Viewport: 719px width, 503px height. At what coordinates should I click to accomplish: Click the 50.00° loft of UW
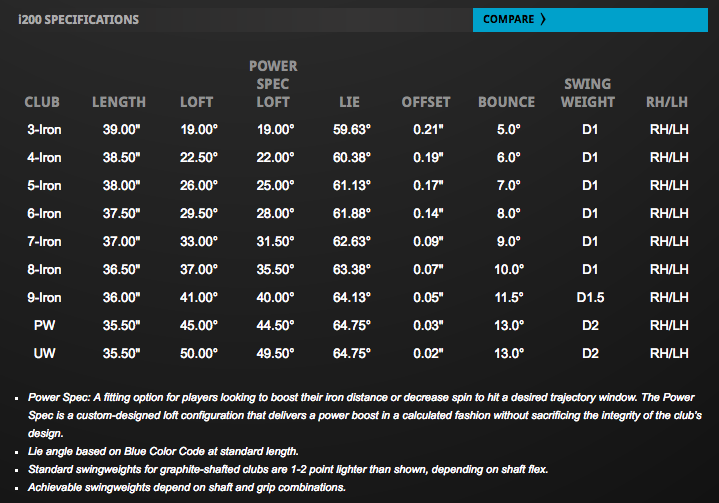tap(199, 354)
